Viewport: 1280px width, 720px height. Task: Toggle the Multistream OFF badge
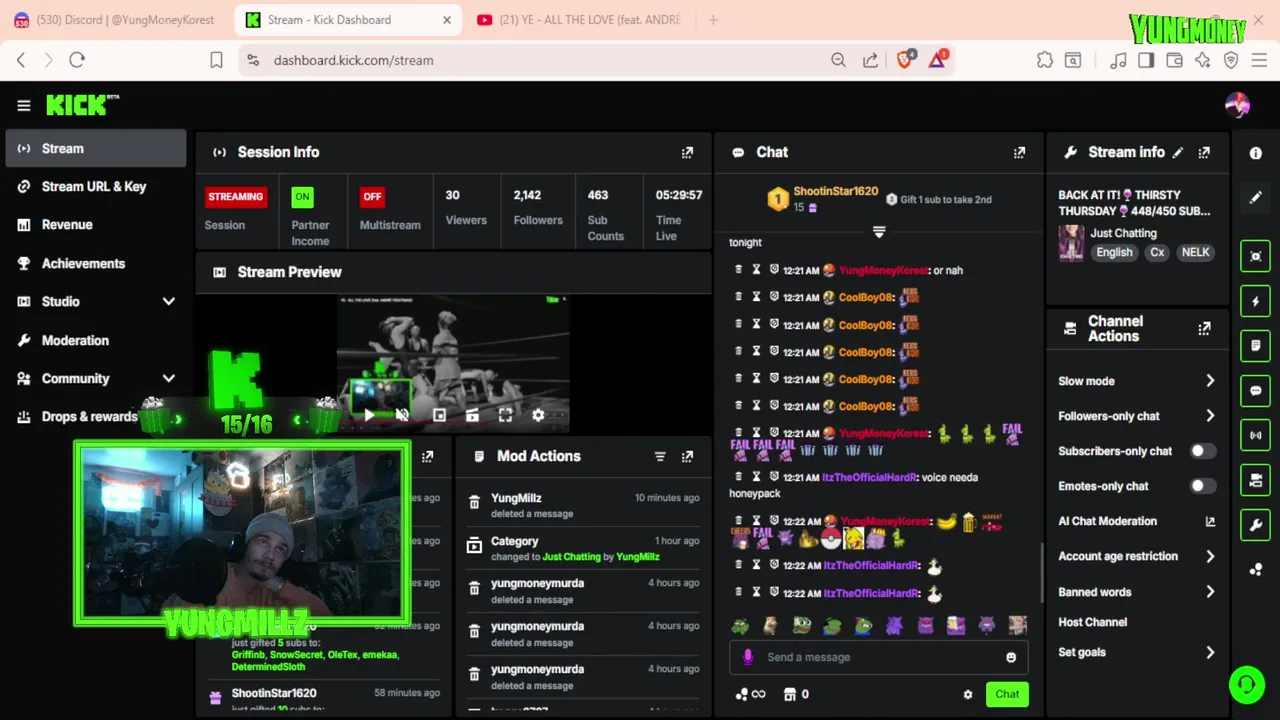[x=372, y=197]
